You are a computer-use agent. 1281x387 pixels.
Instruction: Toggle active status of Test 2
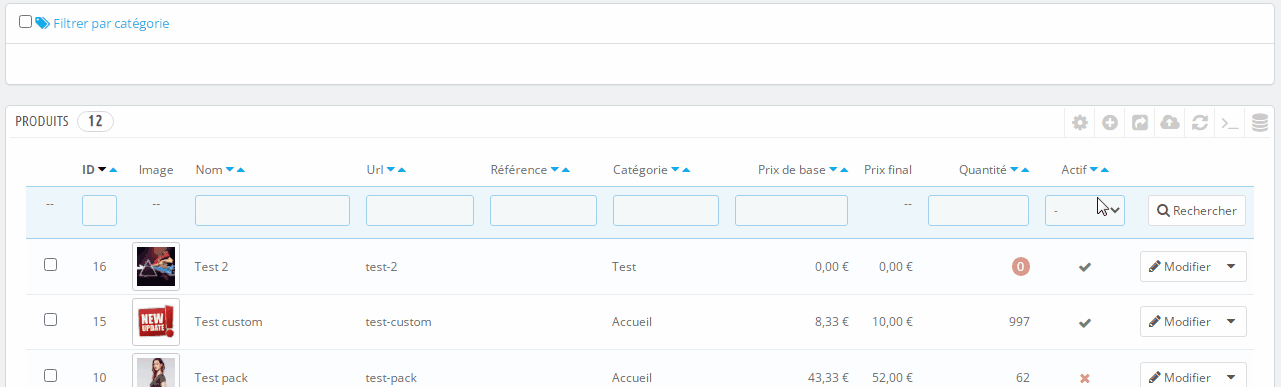click(x=1085, y=267)
